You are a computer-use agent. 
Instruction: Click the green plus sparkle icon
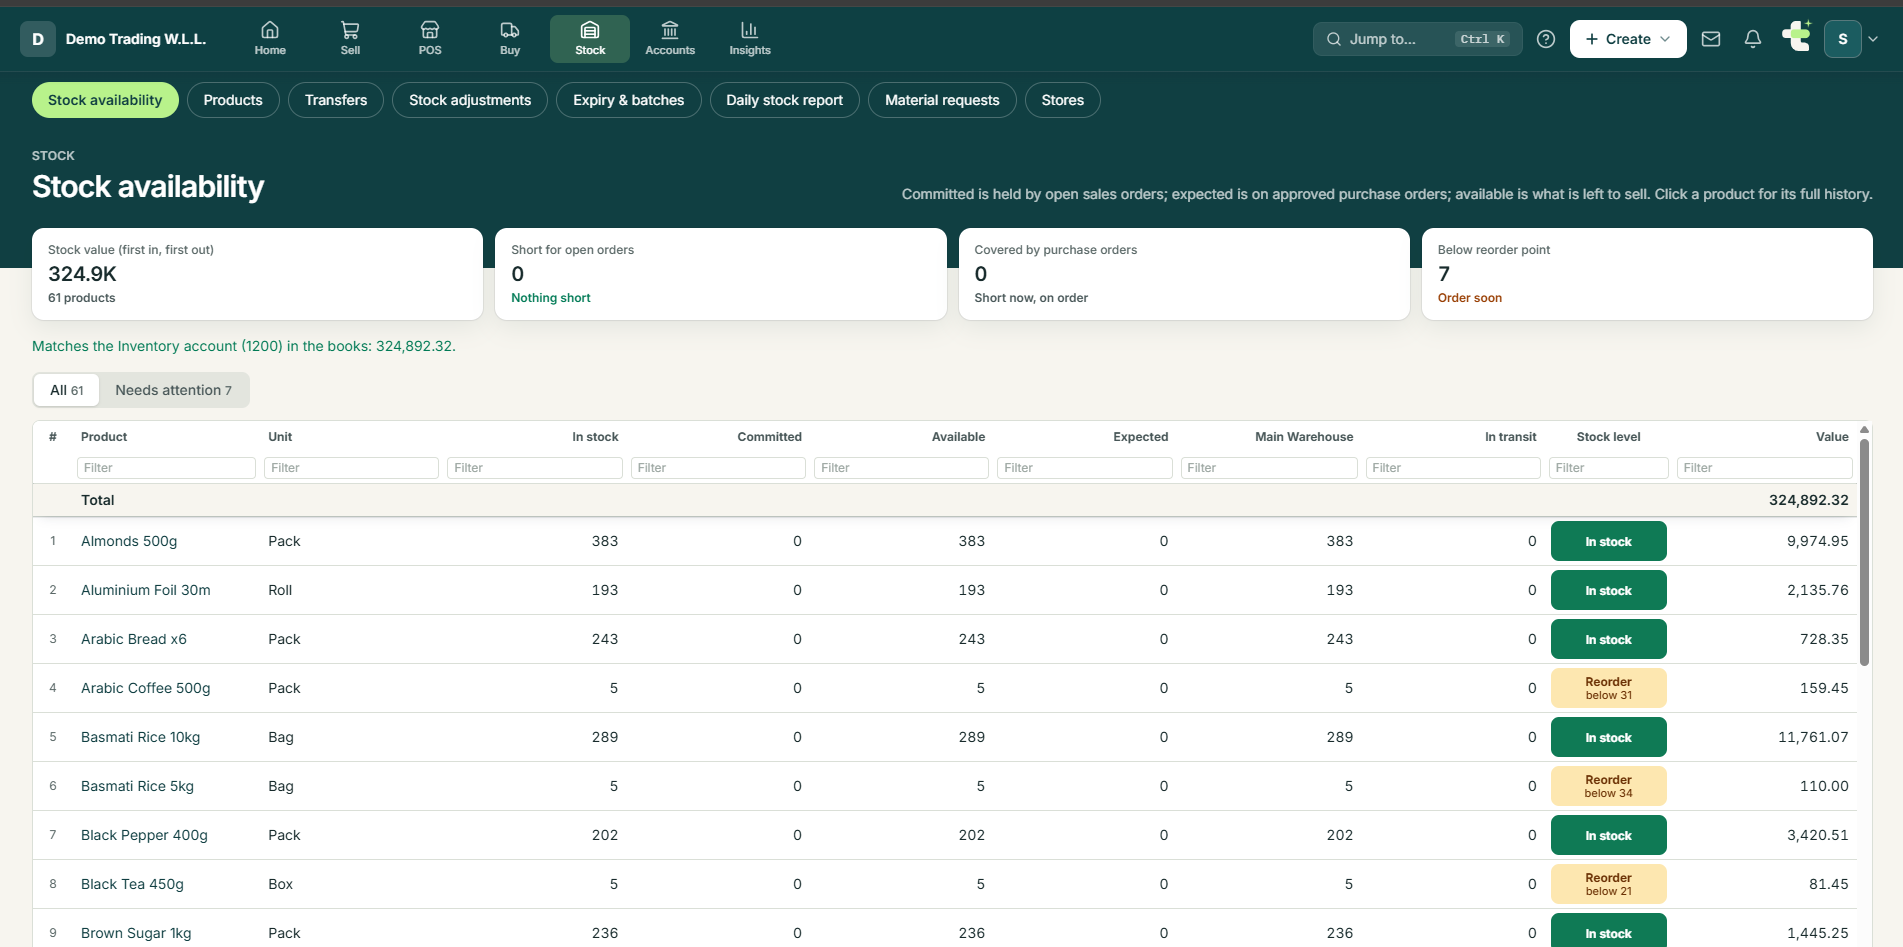click(x=1796, y=37)
